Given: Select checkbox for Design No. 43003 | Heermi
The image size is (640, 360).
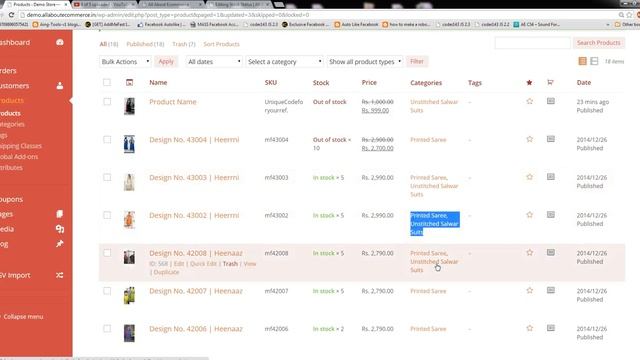Looking at the screenshot, I should click(107, 177).
